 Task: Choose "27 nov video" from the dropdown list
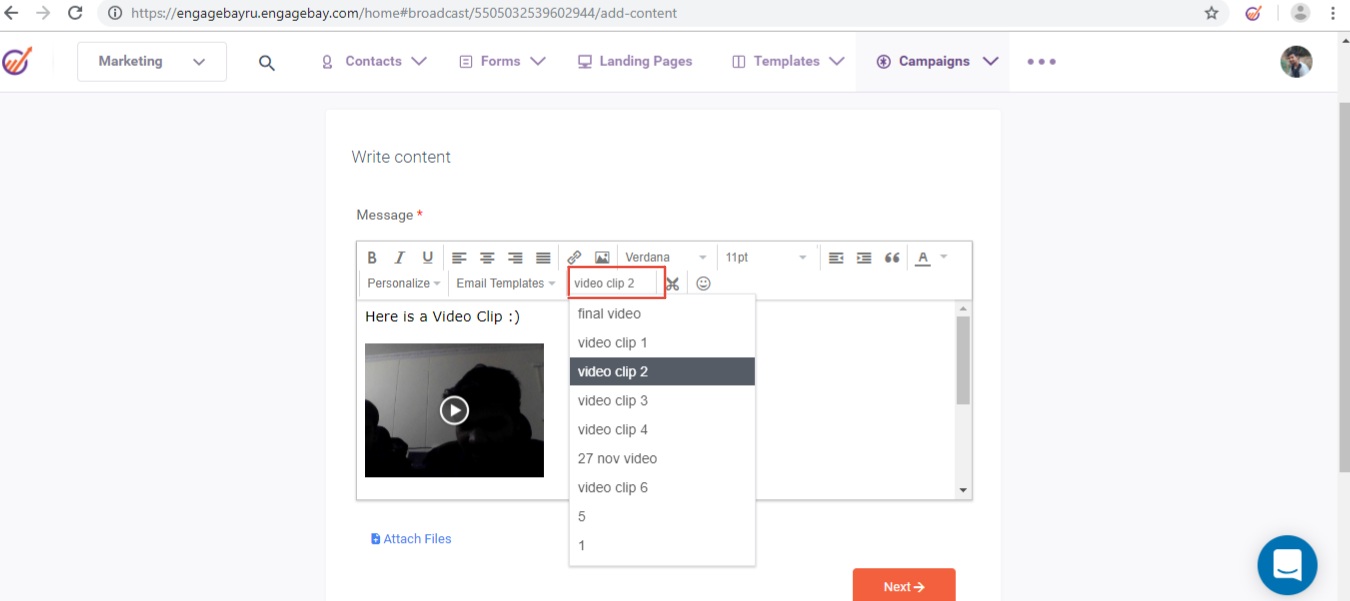pos(617,459)
